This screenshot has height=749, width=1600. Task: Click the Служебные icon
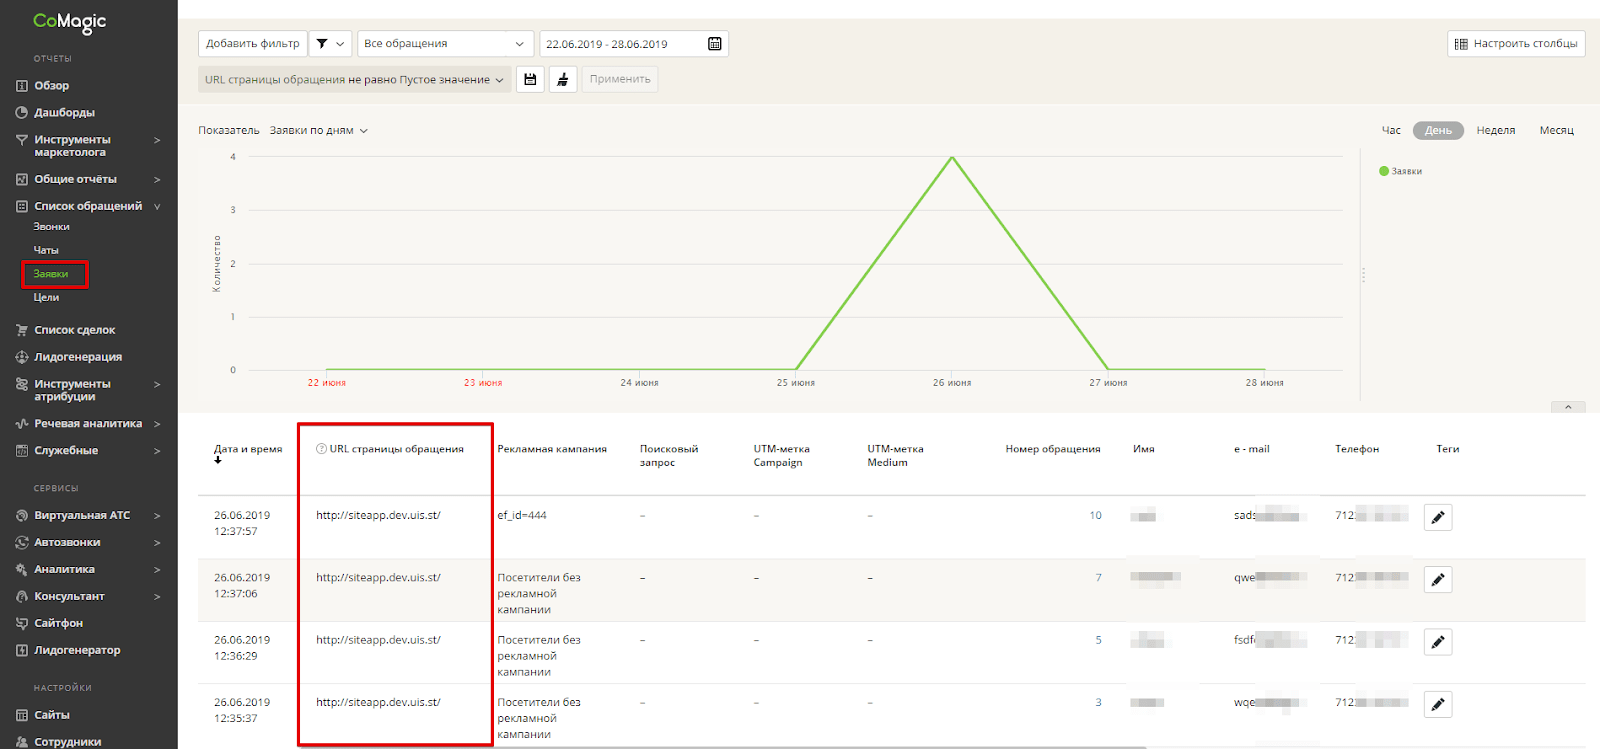[21, 451]
